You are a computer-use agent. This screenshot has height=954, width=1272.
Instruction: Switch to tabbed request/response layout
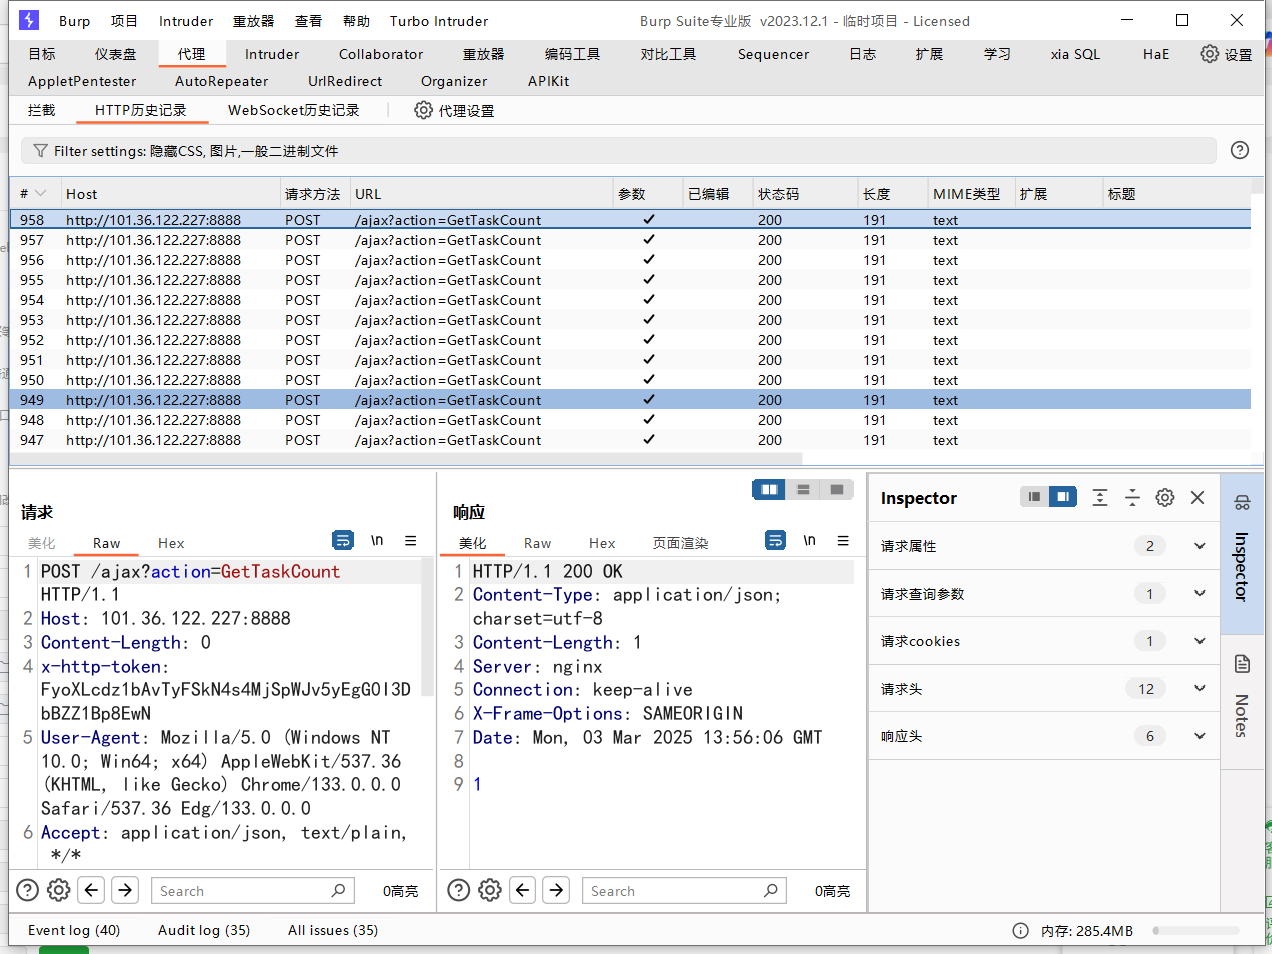(837, 489)
